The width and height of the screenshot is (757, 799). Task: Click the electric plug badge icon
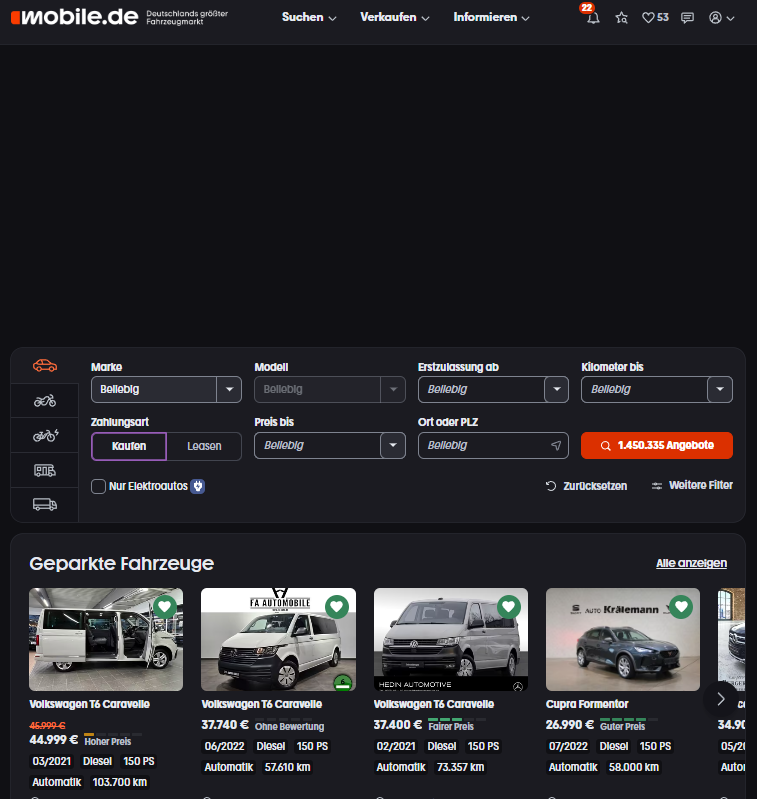pos(198,486)
